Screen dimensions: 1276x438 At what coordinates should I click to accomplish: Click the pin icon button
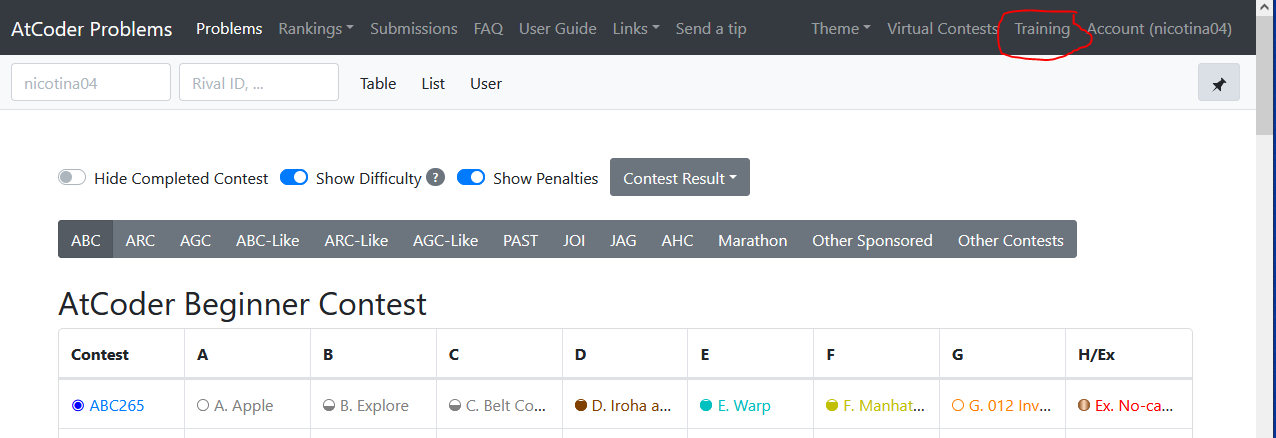pyautogui.click(x=1218, y=83)
